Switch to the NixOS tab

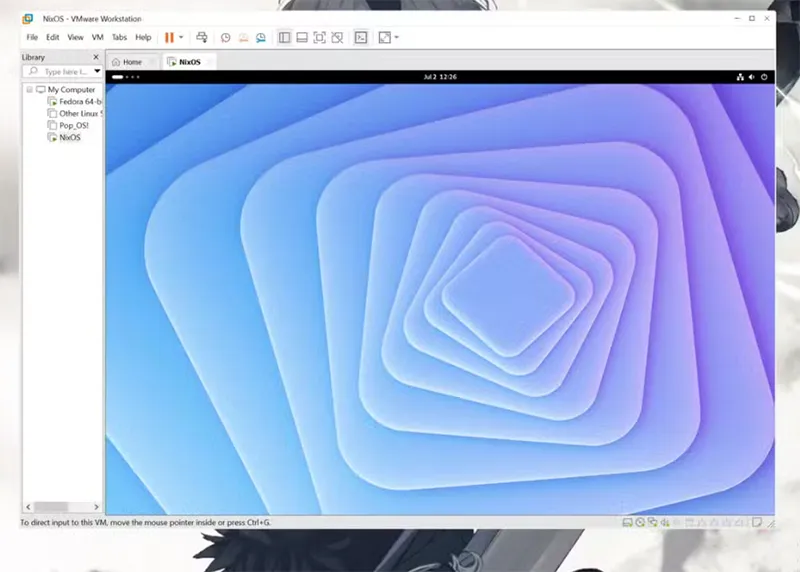pyautogui.click(x=190, y=62)
